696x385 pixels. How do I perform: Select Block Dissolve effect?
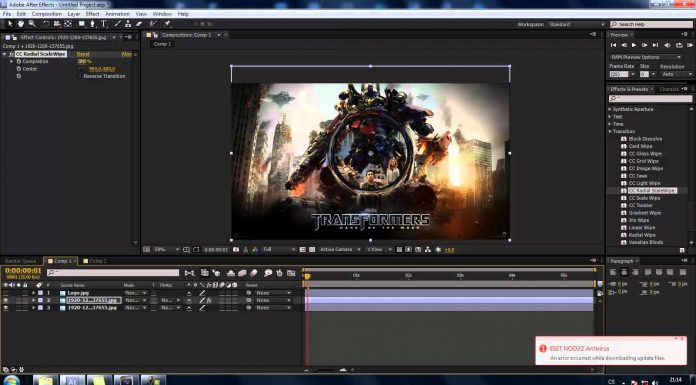645,139
